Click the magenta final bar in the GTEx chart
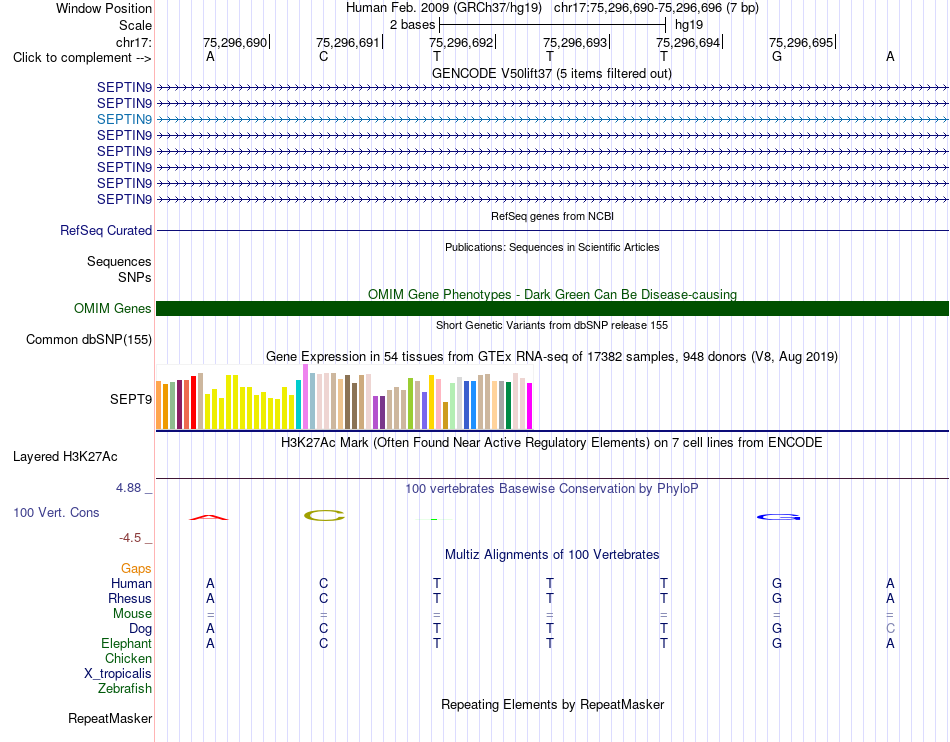This screenshot has width=950, height=742. click(530, 406)
